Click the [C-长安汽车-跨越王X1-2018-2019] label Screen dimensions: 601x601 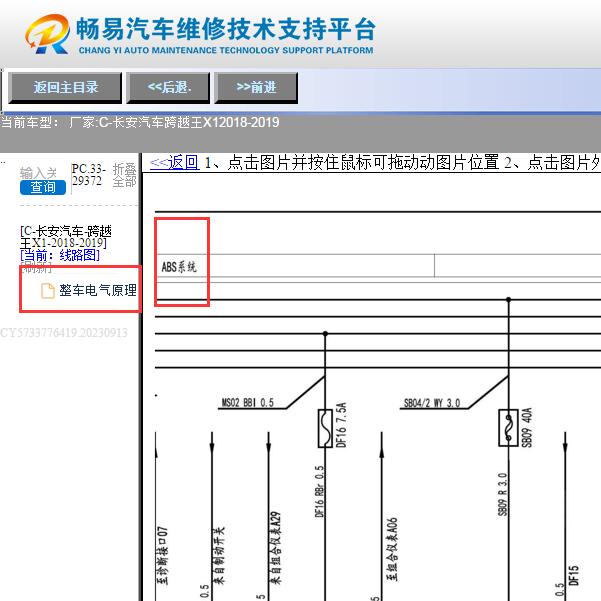66,237
